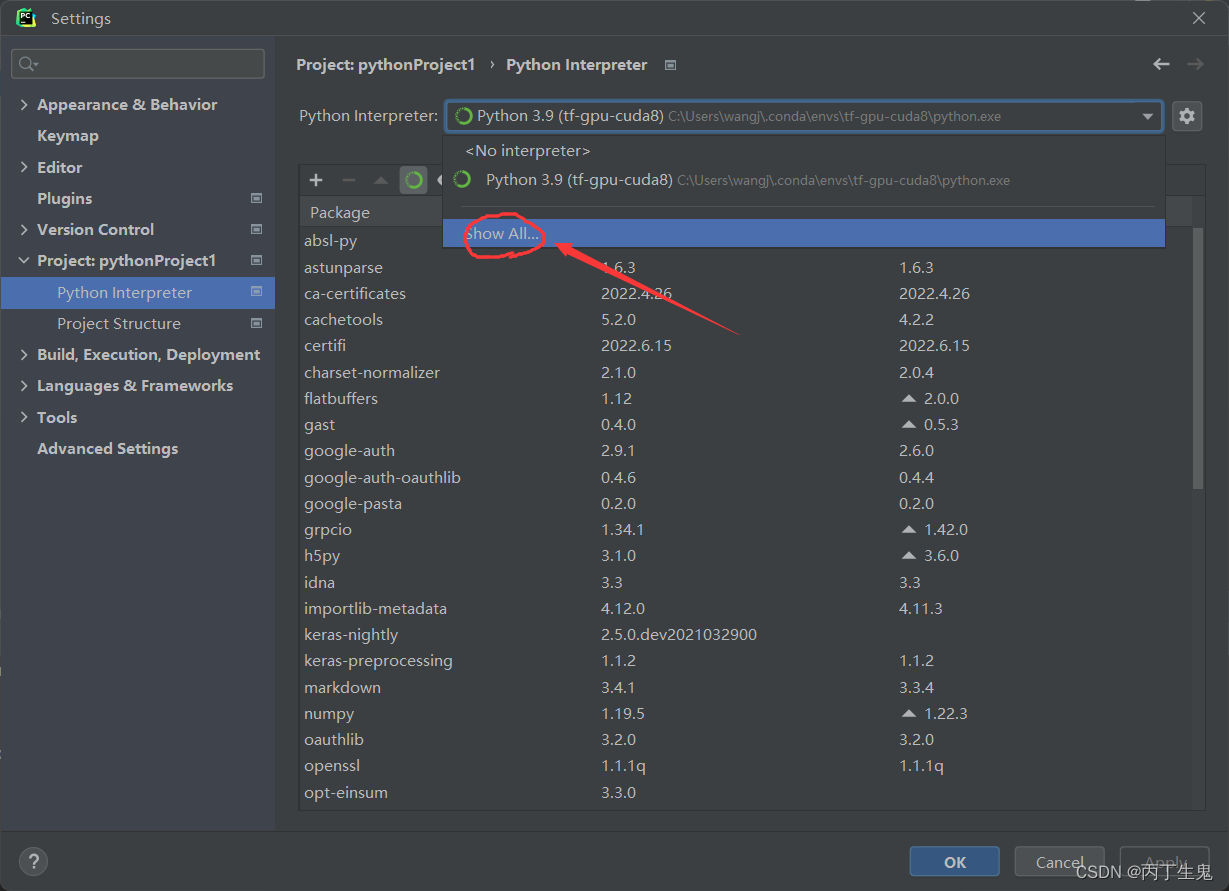Click the upgrade arrow in the gast row

908,424
